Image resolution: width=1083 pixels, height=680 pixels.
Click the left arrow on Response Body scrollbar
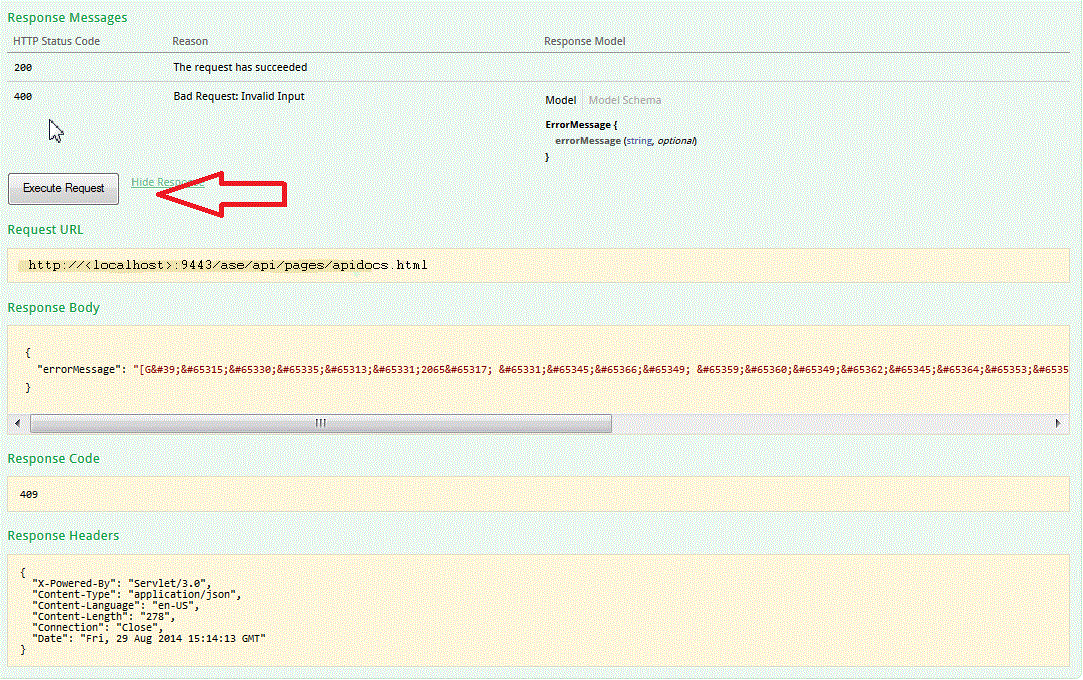click(x=17, y=423)
